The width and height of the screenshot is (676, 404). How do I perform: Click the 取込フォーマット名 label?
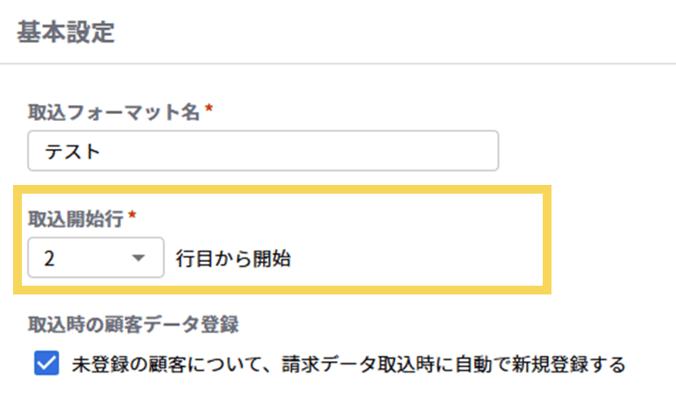[114, 113]
